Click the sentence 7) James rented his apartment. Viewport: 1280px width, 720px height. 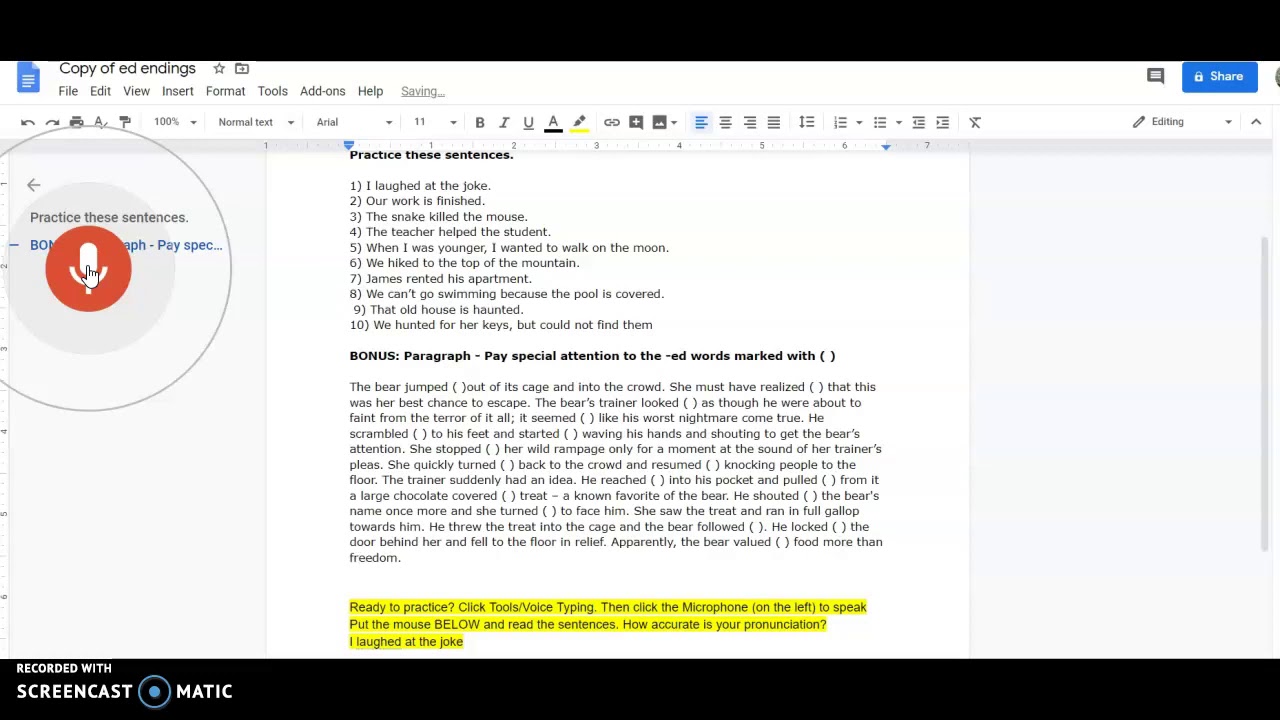click(x=440, y=279)
